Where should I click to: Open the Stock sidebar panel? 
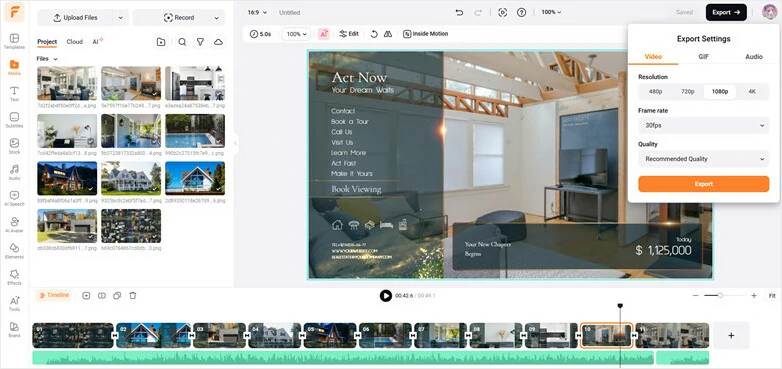pos(14,146)
